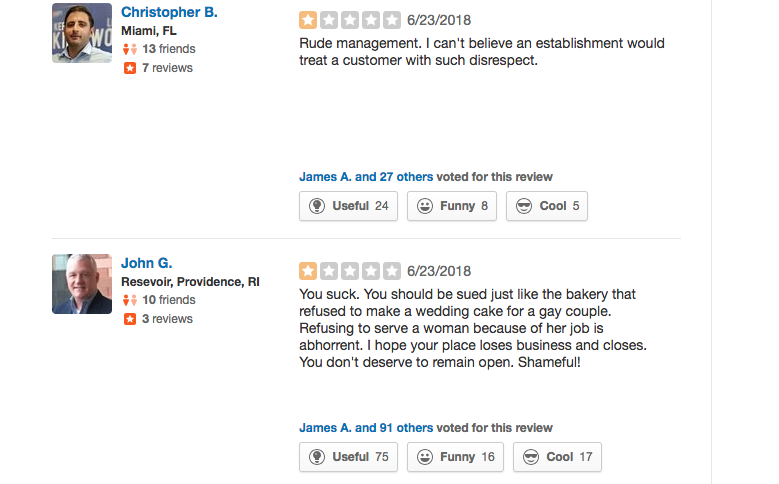Open James A. and 91 others voters link
This screenshot has height=484, width=779.
pos(366,428)
